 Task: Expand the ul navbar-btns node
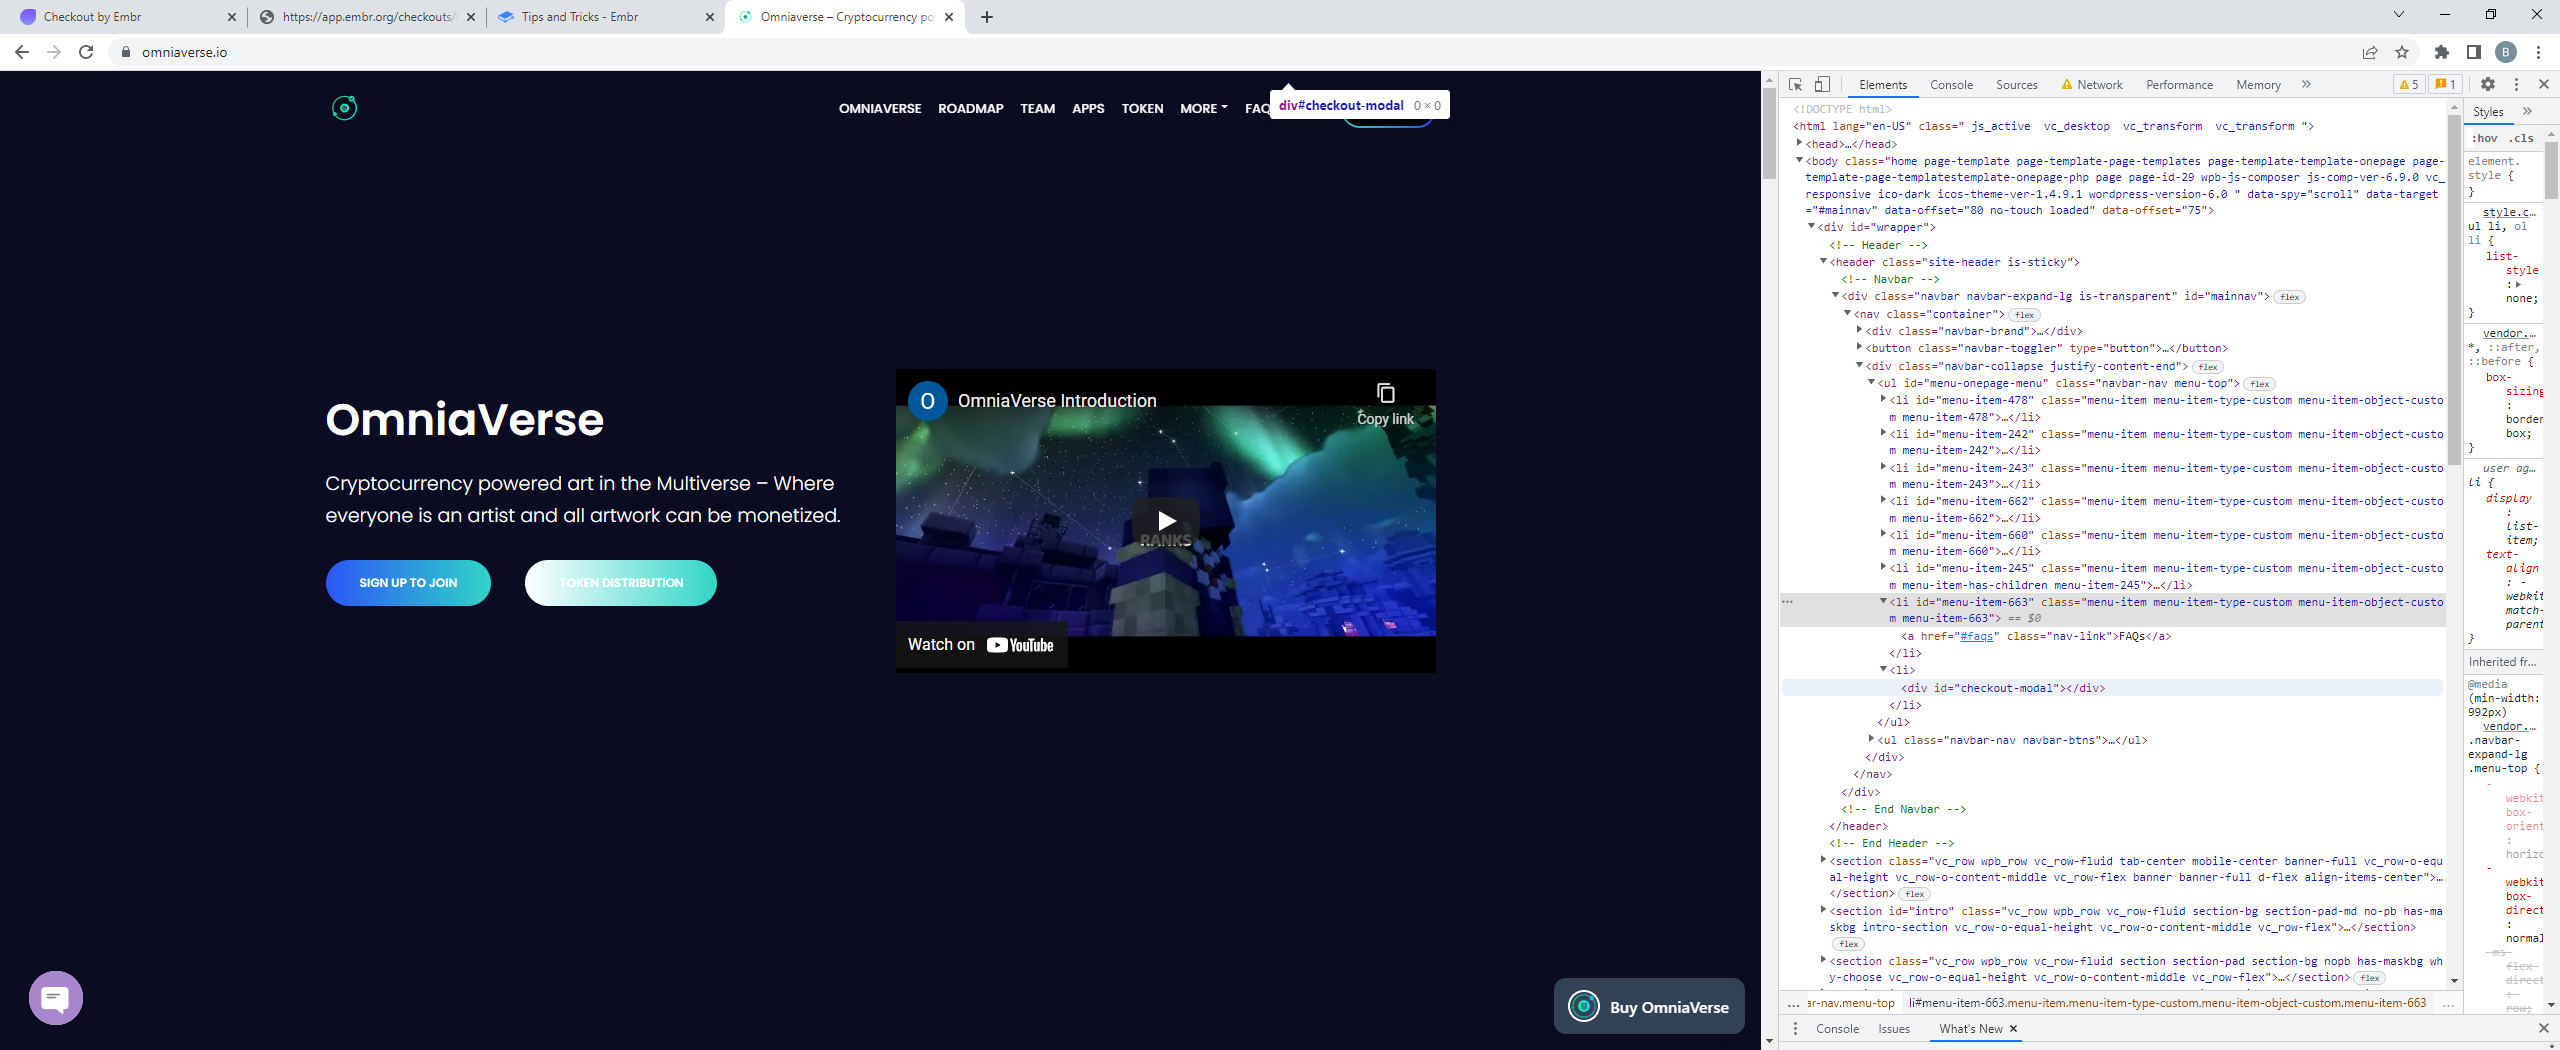(1871, 739)
